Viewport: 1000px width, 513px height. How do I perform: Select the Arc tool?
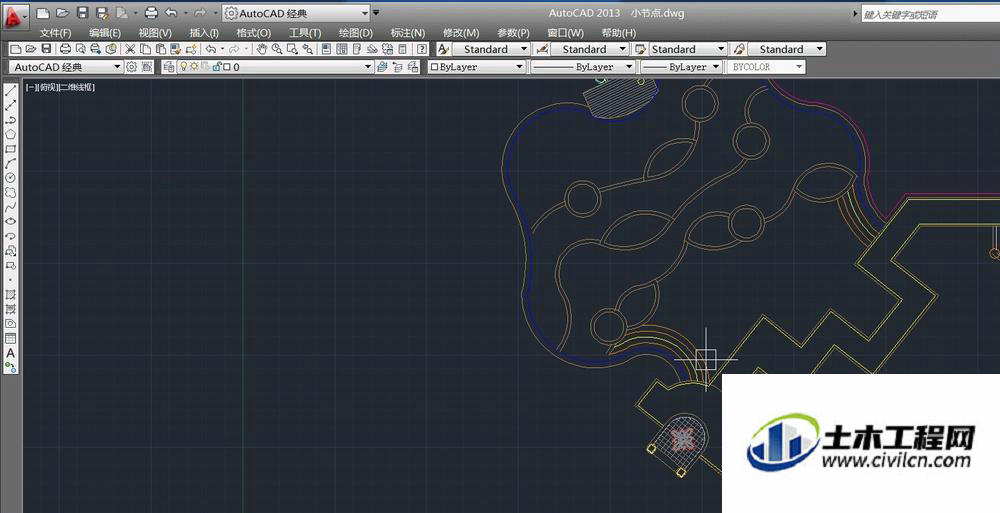click(11, 163)
